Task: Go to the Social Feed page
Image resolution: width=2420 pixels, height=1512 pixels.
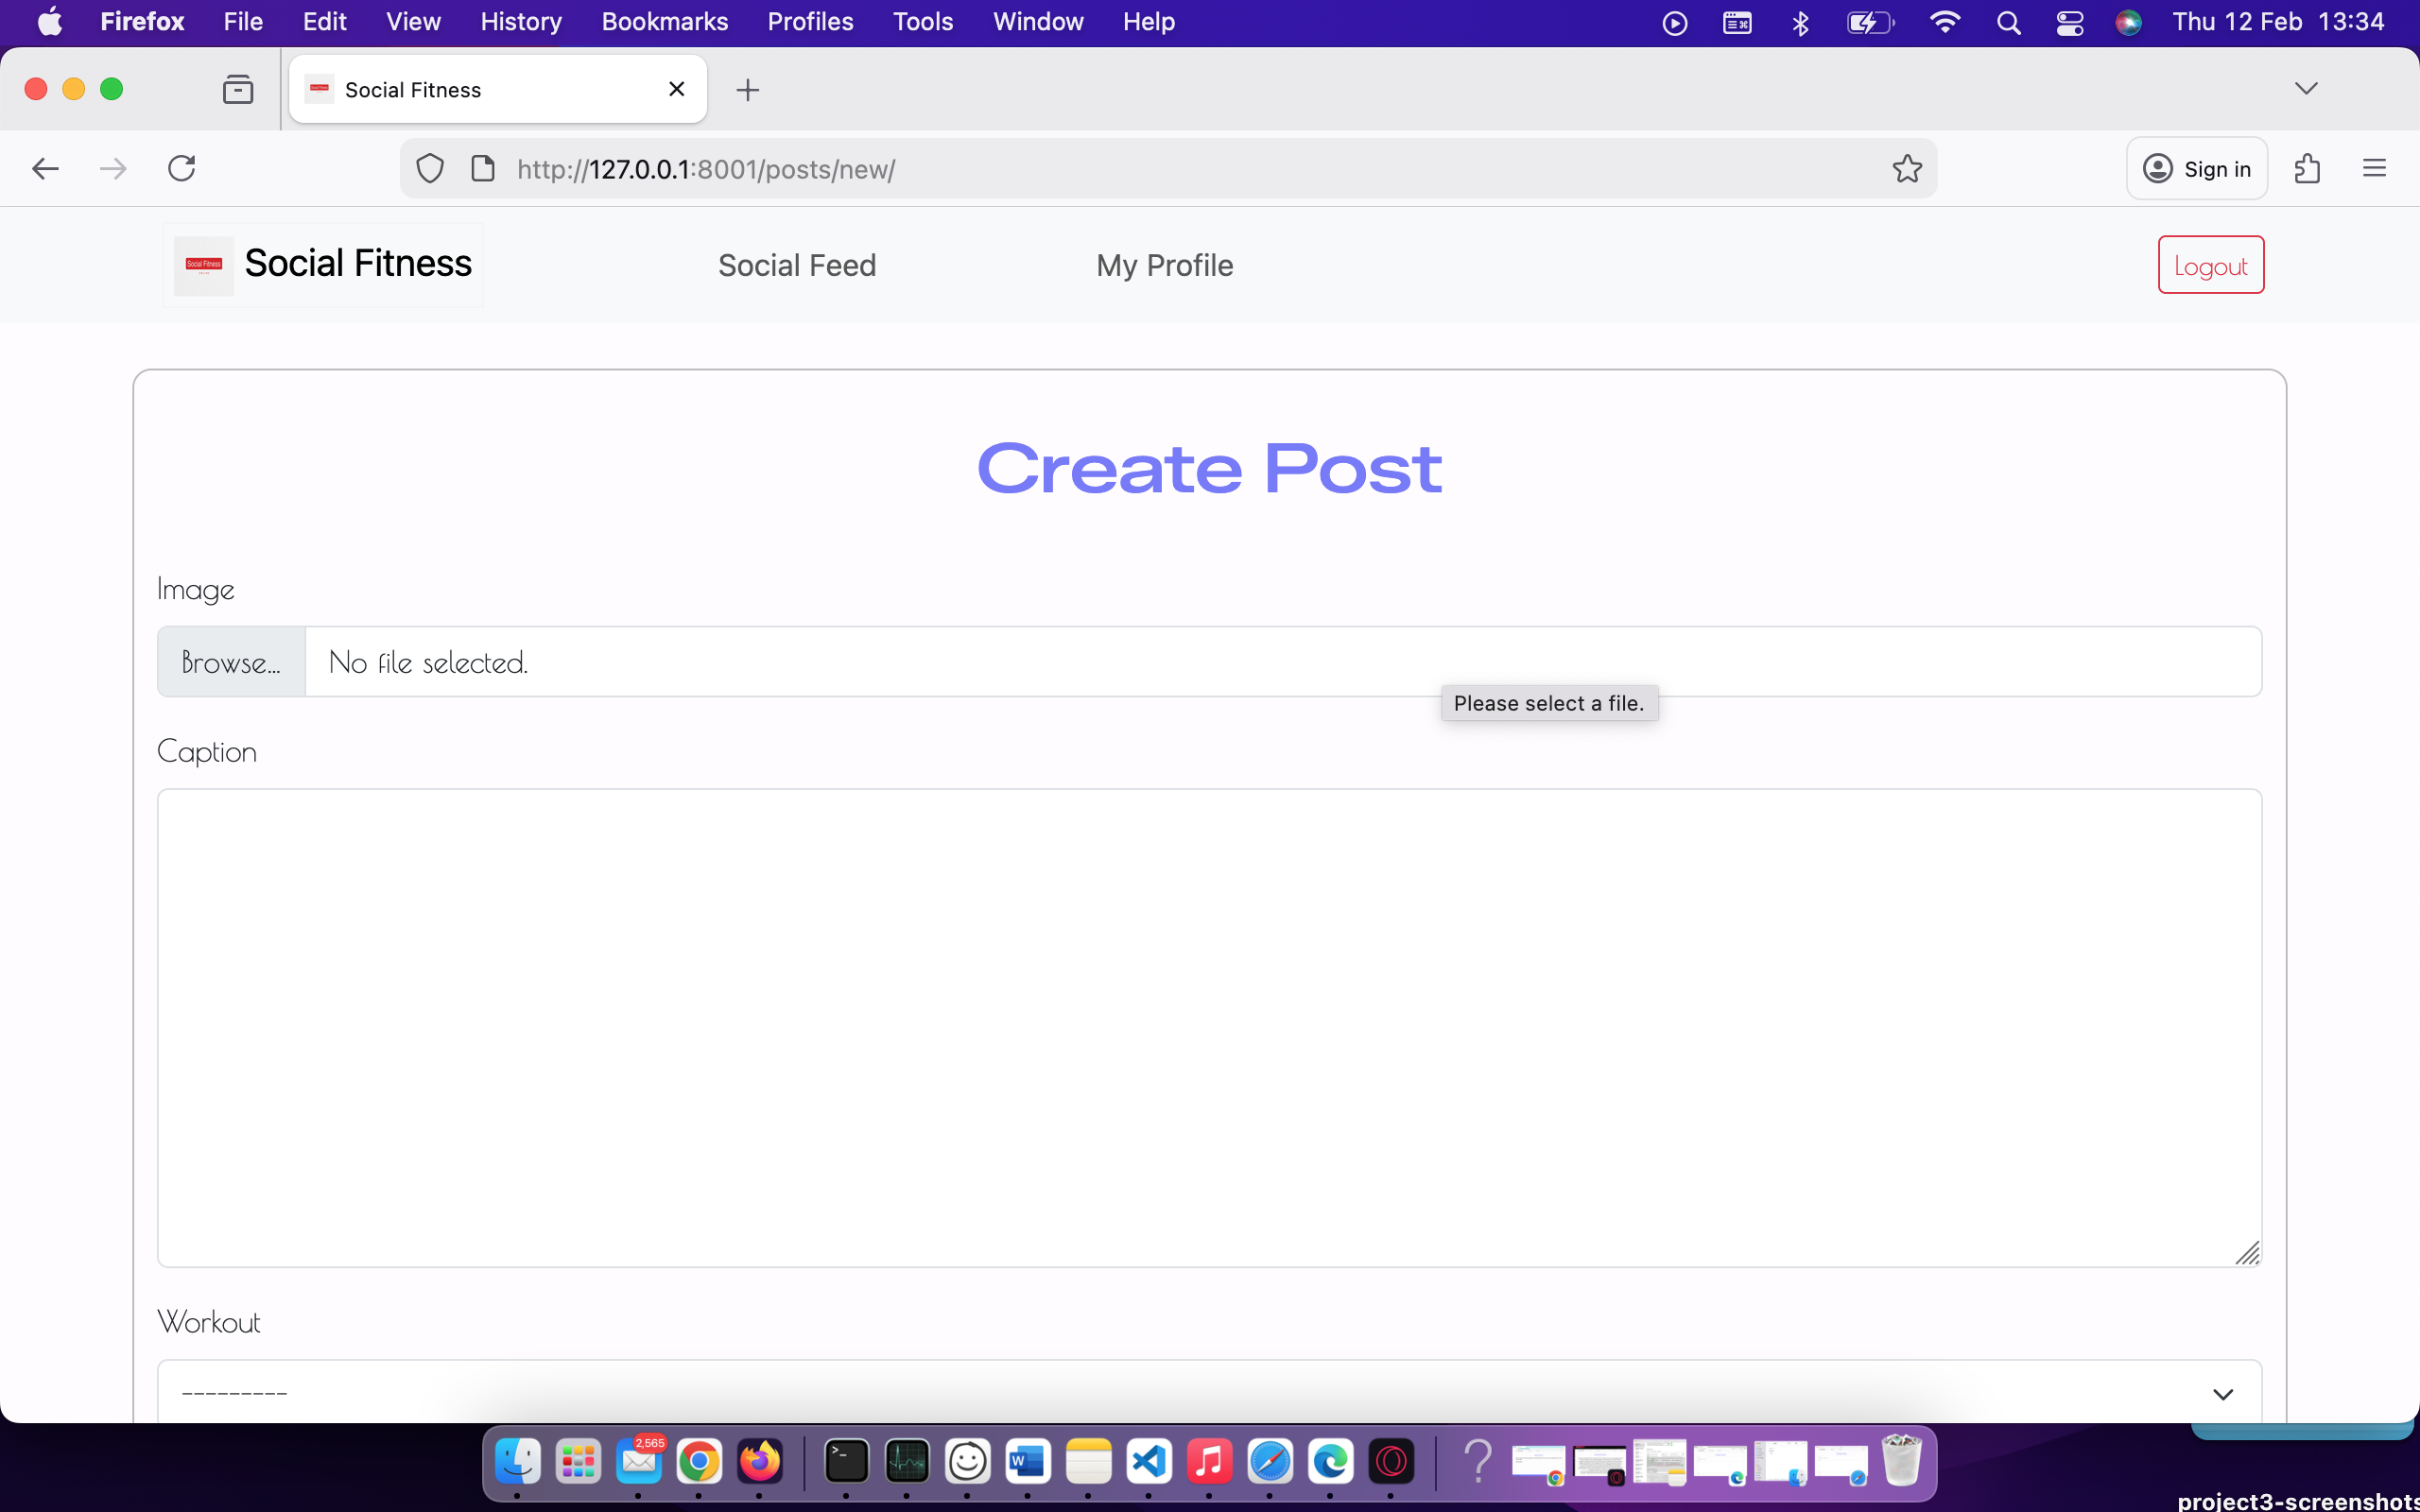Action: click(x=797, y=265)
